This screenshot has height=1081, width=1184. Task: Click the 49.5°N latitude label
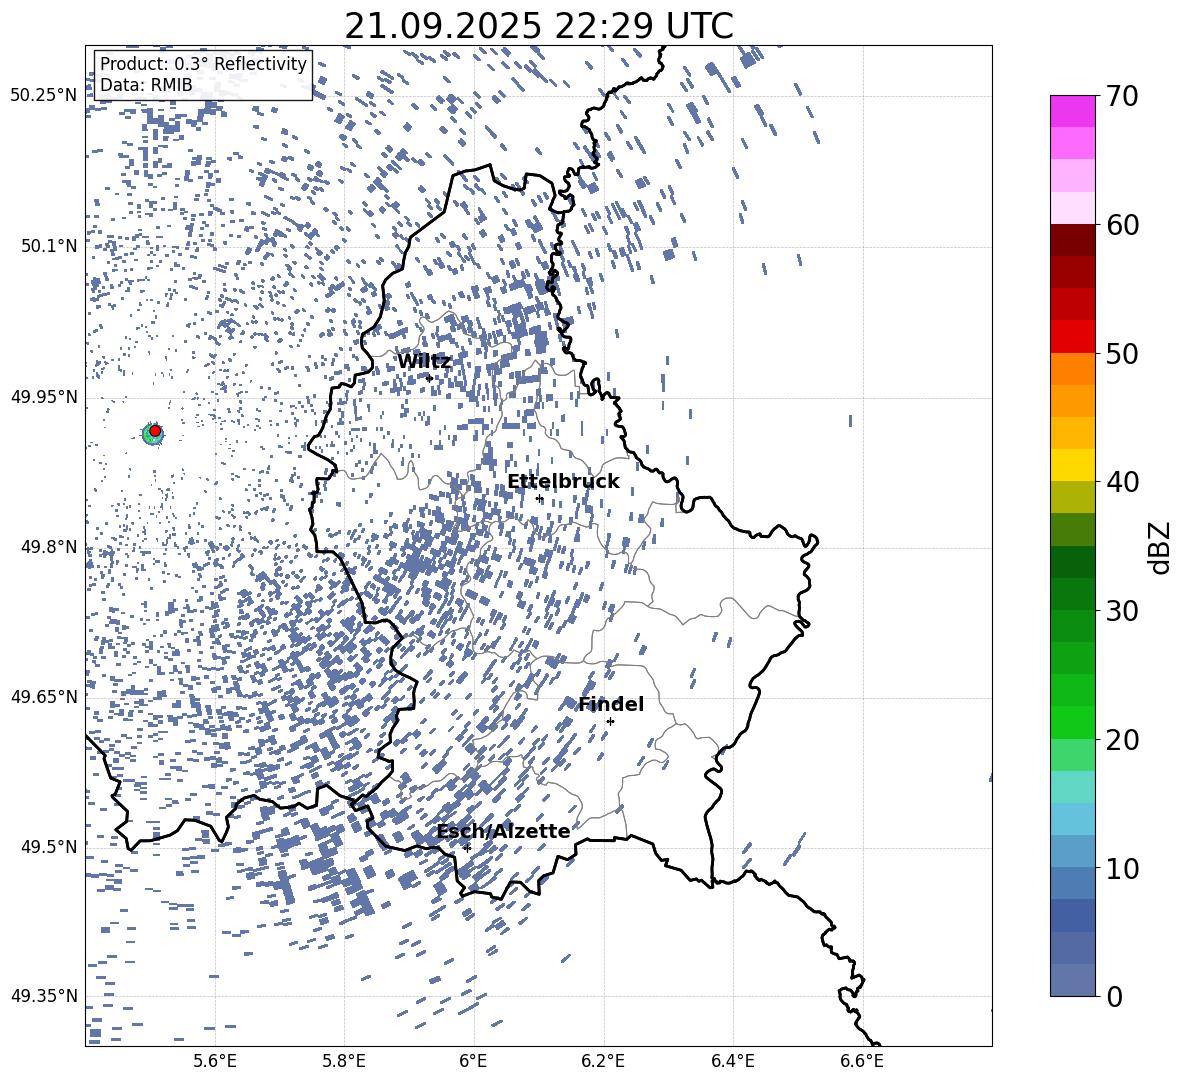49,847
